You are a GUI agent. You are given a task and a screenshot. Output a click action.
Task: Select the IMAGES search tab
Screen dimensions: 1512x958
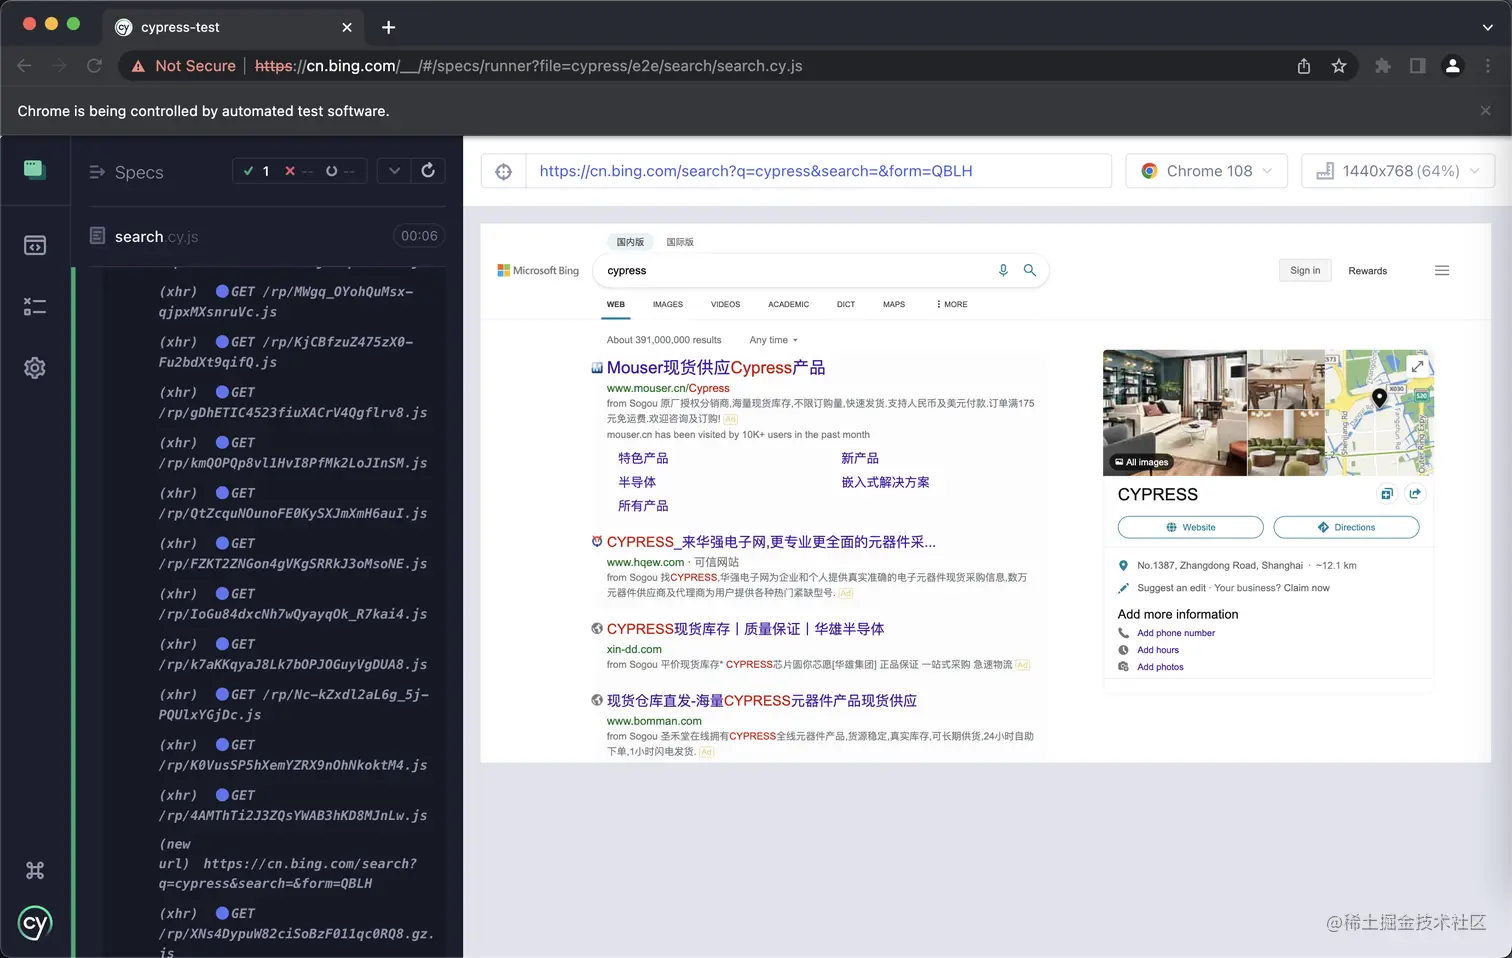[x=668, y=304]
